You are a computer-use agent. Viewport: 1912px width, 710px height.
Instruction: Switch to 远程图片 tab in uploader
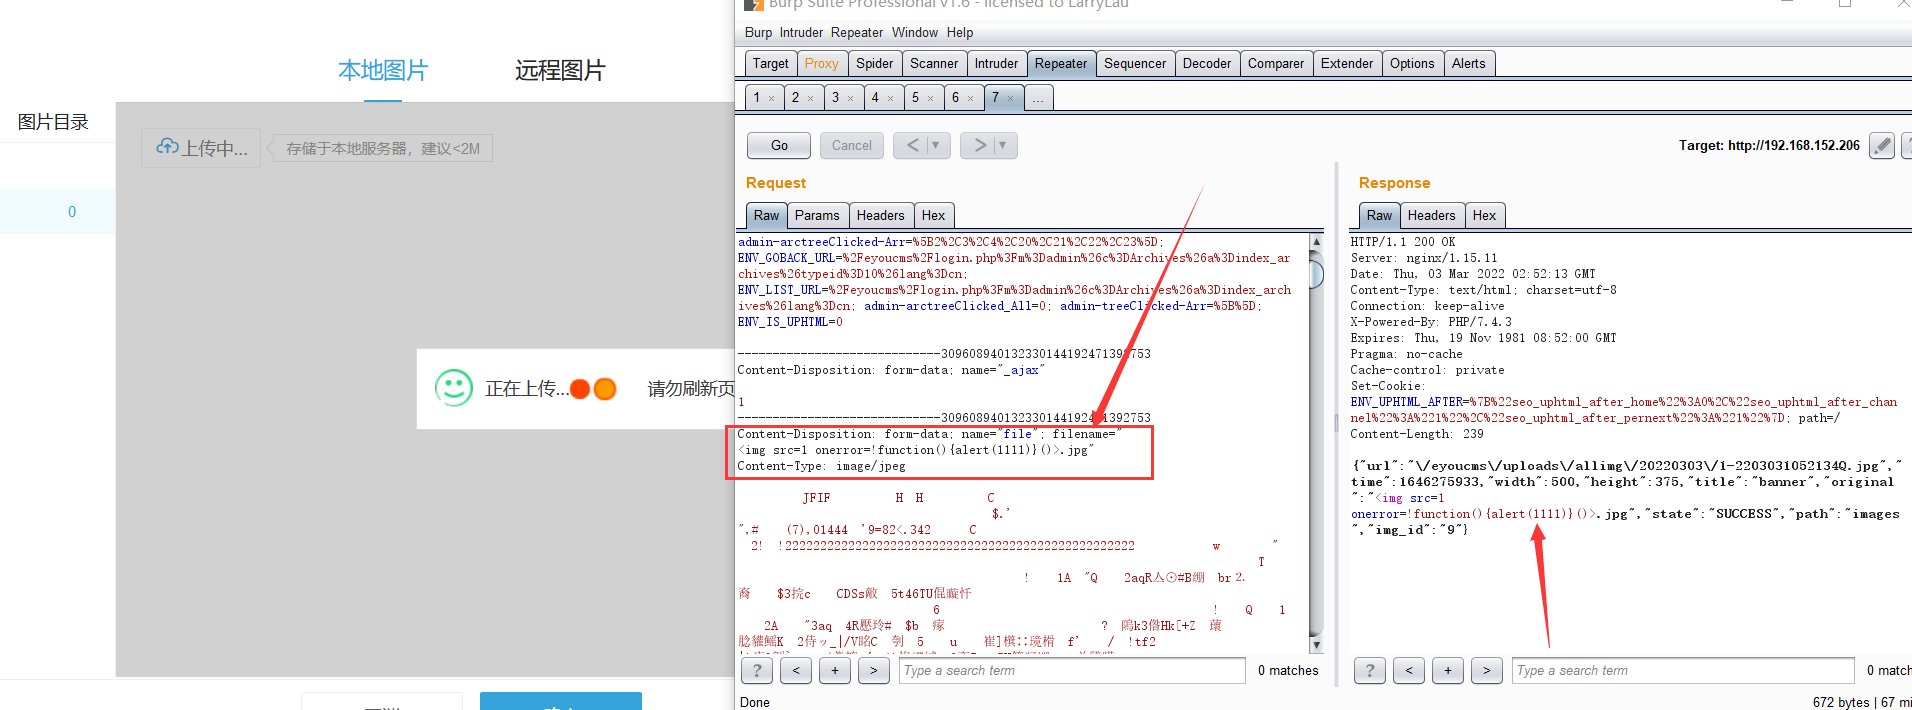[560, 71]
